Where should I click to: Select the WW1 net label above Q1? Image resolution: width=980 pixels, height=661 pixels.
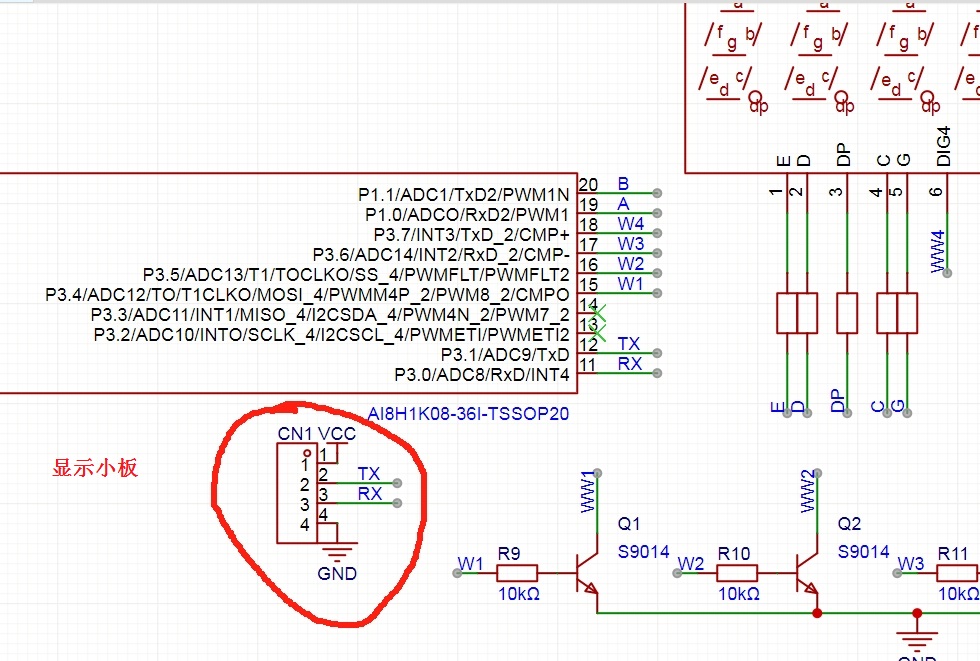click(x=588, y=492)
